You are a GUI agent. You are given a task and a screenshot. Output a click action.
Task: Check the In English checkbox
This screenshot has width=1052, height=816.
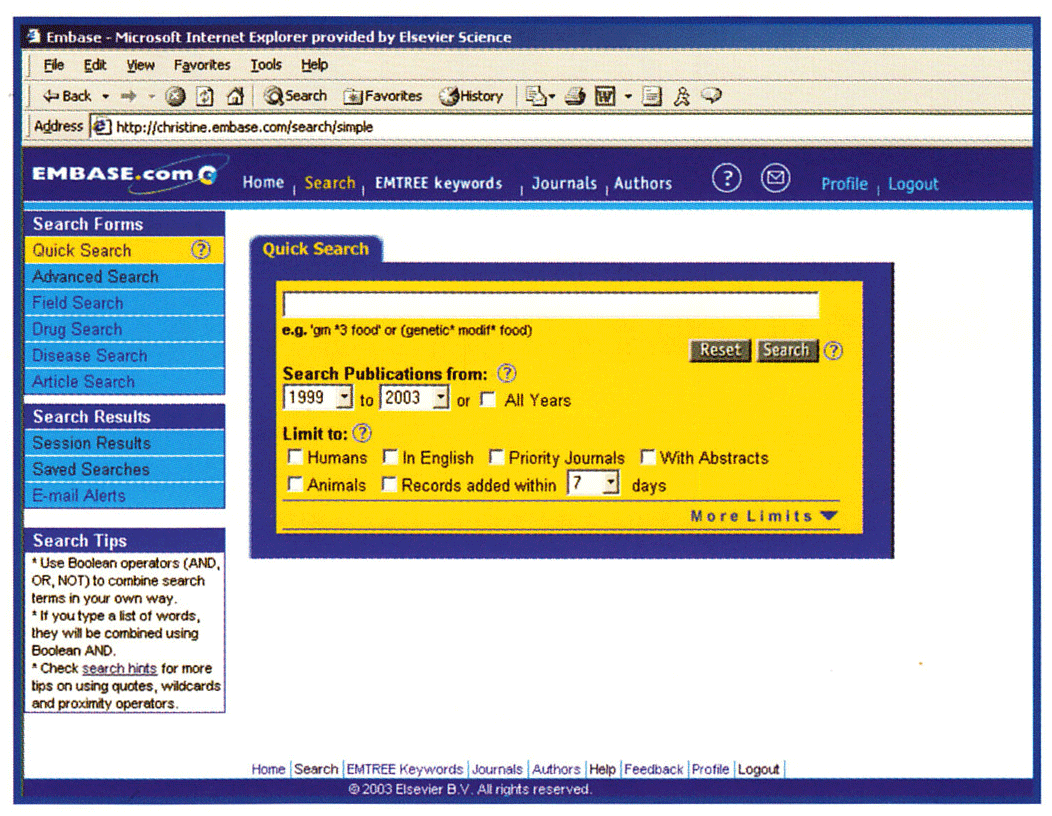390,457
